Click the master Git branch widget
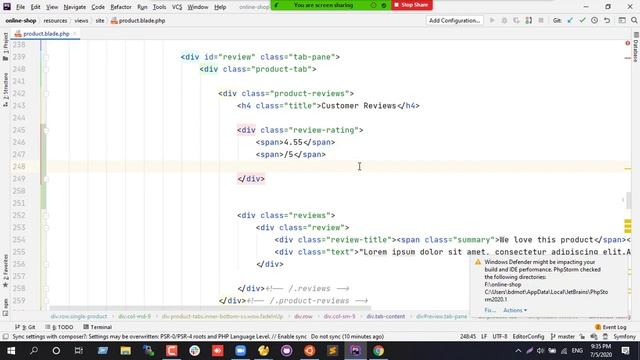Screen dimensions: 640x360 point(562,337)
